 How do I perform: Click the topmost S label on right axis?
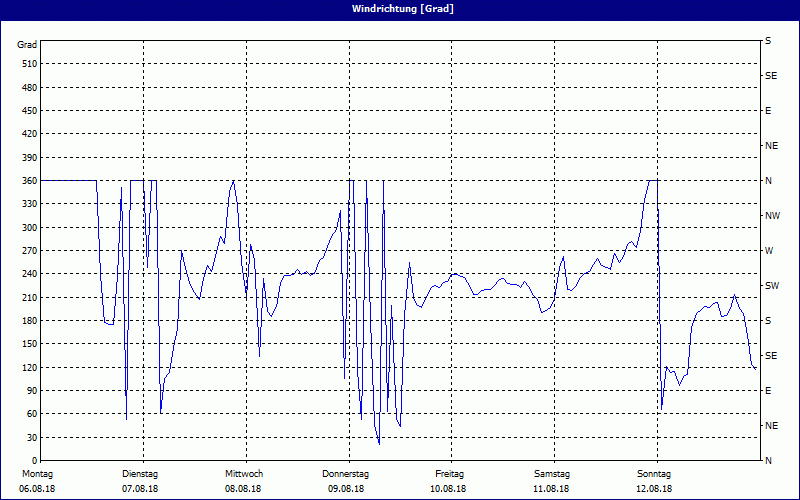click(x=768, y=41)
